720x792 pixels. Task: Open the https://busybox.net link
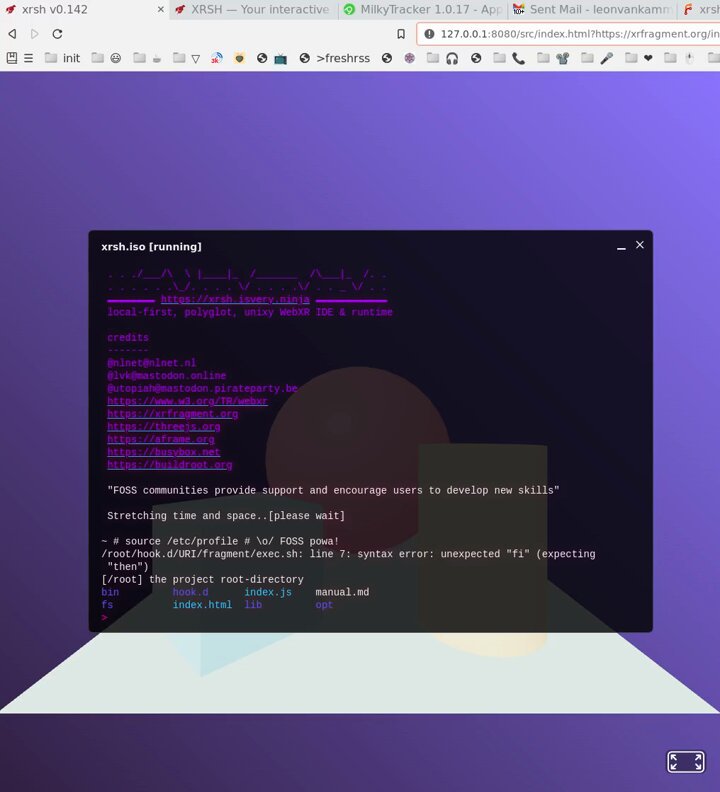[x=164, y=452]
